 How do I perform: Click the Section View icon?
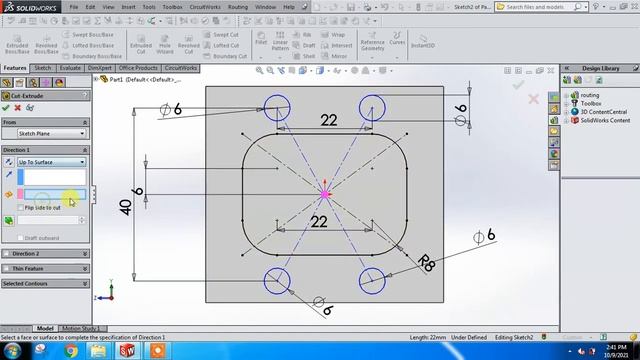(292, 71)
